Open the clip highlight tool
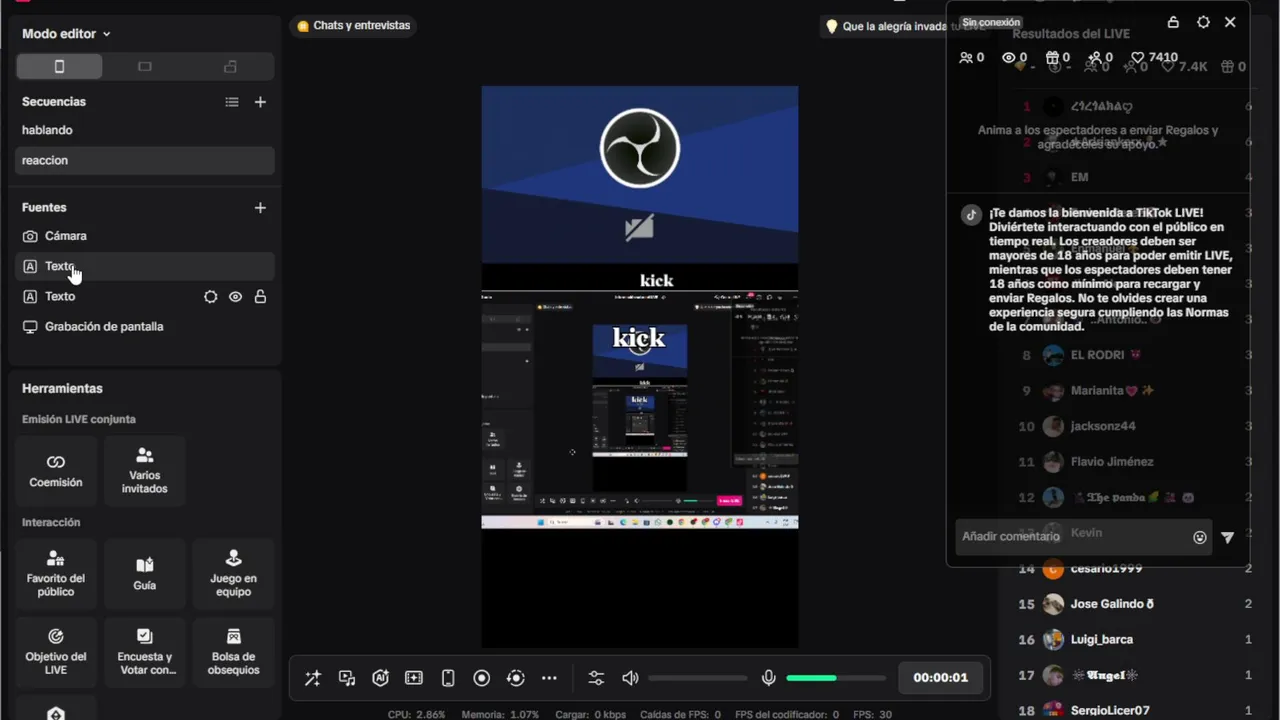Screen dimensions: 1280x720 [x=414, y=678]
